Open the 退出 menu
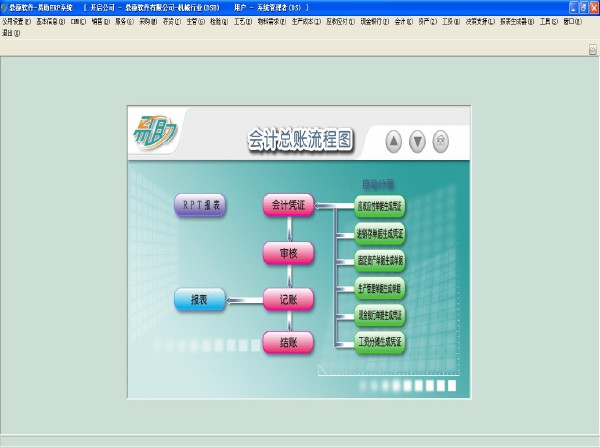This screenshot has height=447, width=600. coord(11,33)
